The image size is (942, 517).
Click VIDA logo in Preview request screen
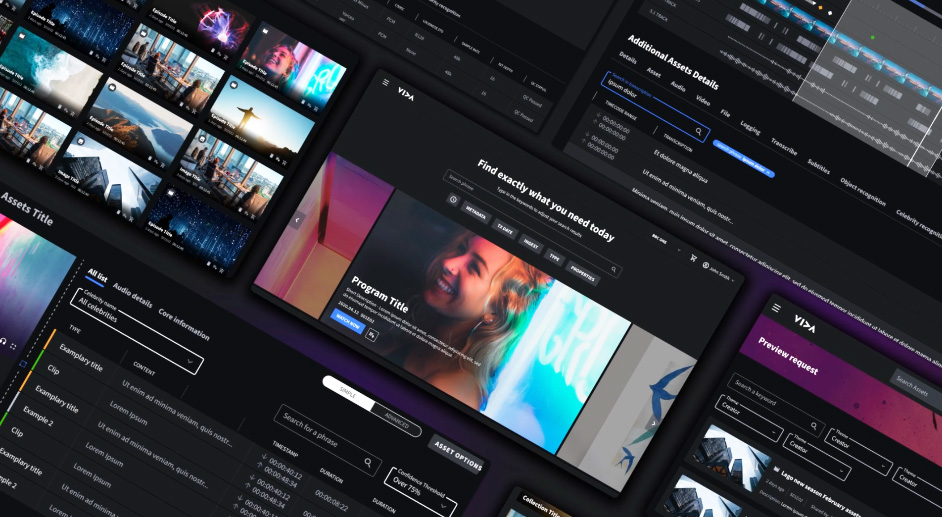tap(805, 324)
